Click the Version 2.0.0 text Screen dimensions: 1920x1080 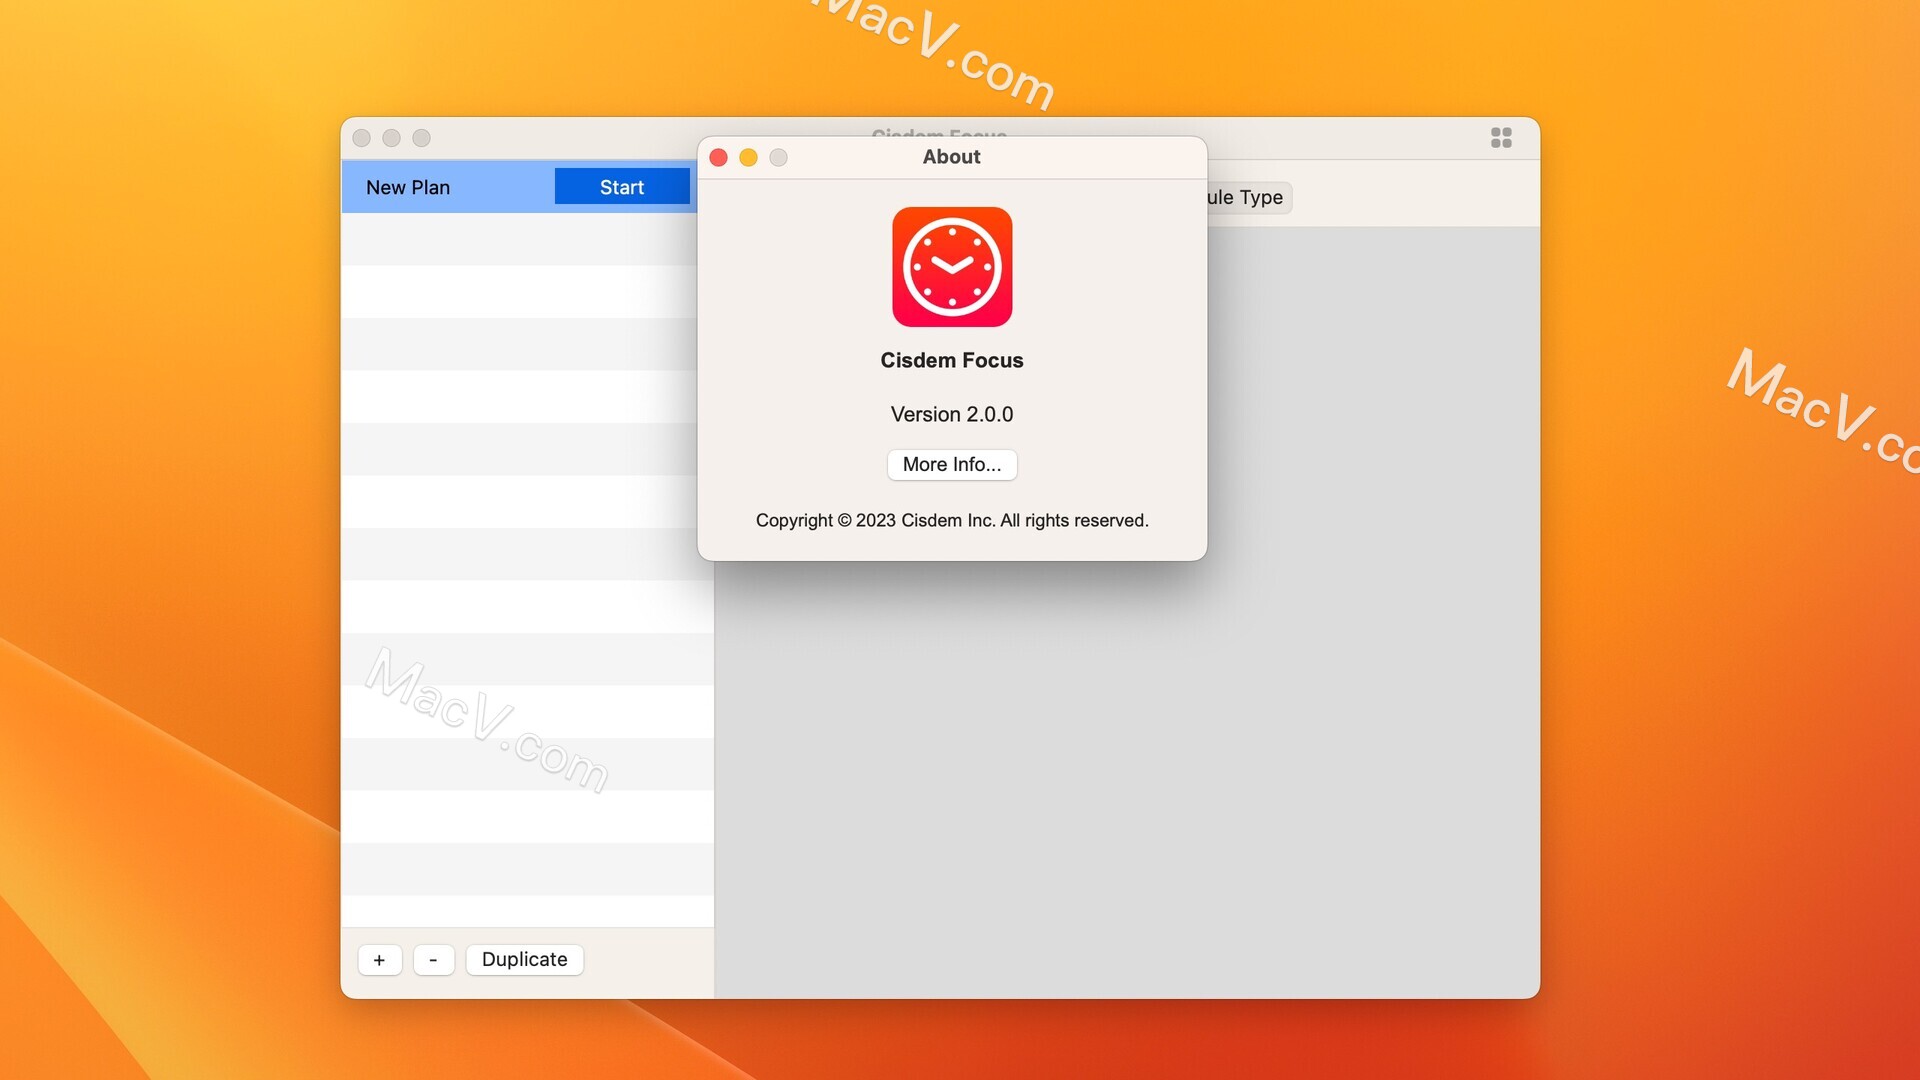click(952, 414)
